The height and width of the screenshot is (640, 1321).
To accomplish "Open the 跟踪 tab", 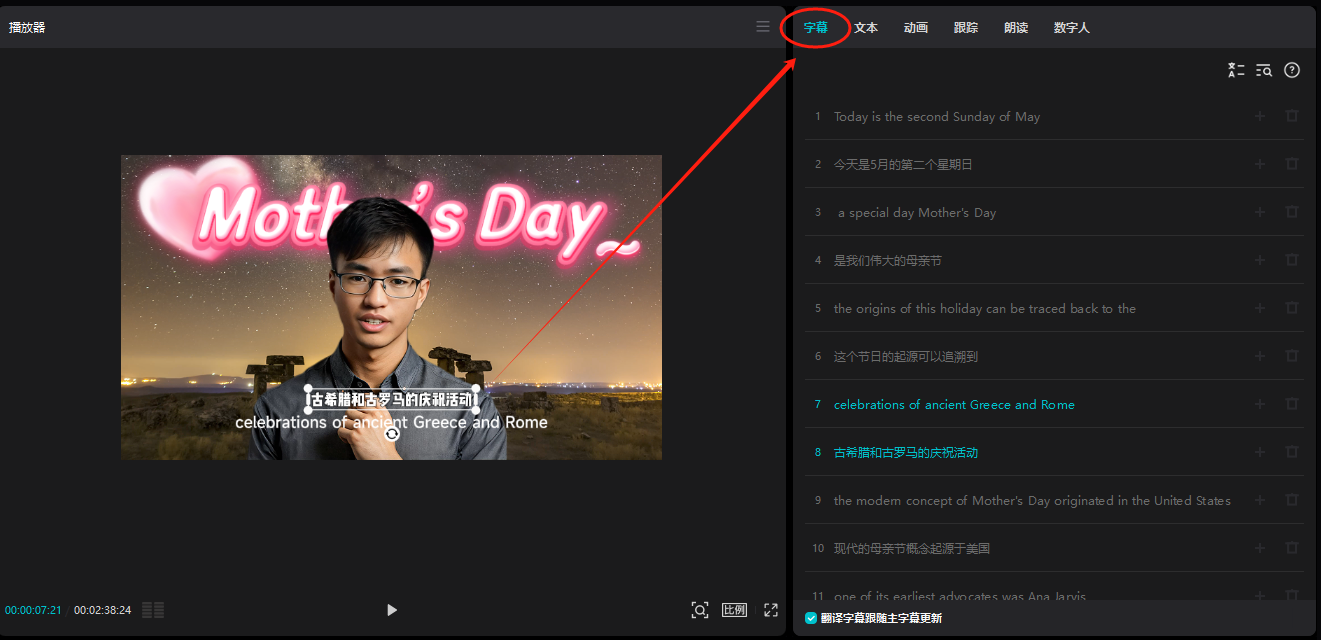I will (x=966, y=28).
